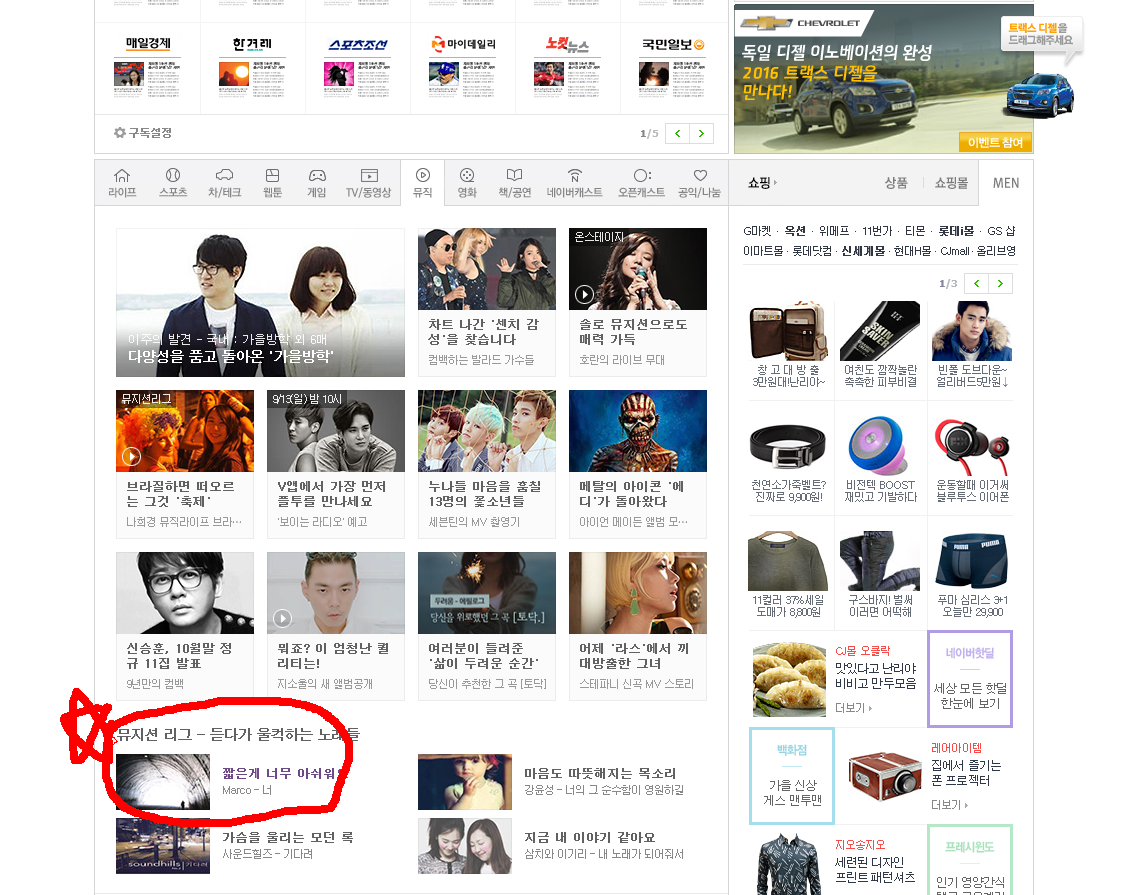This screenshot has width=1122, height=895.
Task: Expand 더보기 under 레어아이템
Action: pos(949,805)
